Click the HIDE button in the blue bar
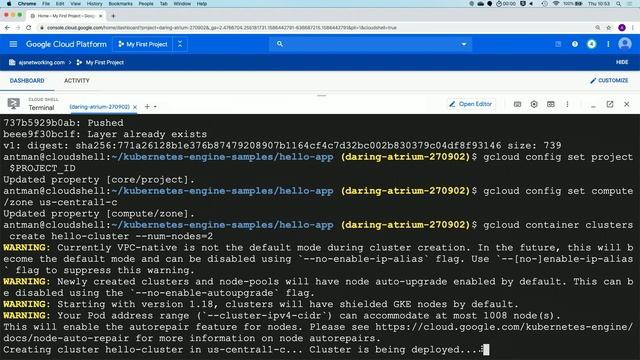Screen dimensions: 640x360 (622, 62)
